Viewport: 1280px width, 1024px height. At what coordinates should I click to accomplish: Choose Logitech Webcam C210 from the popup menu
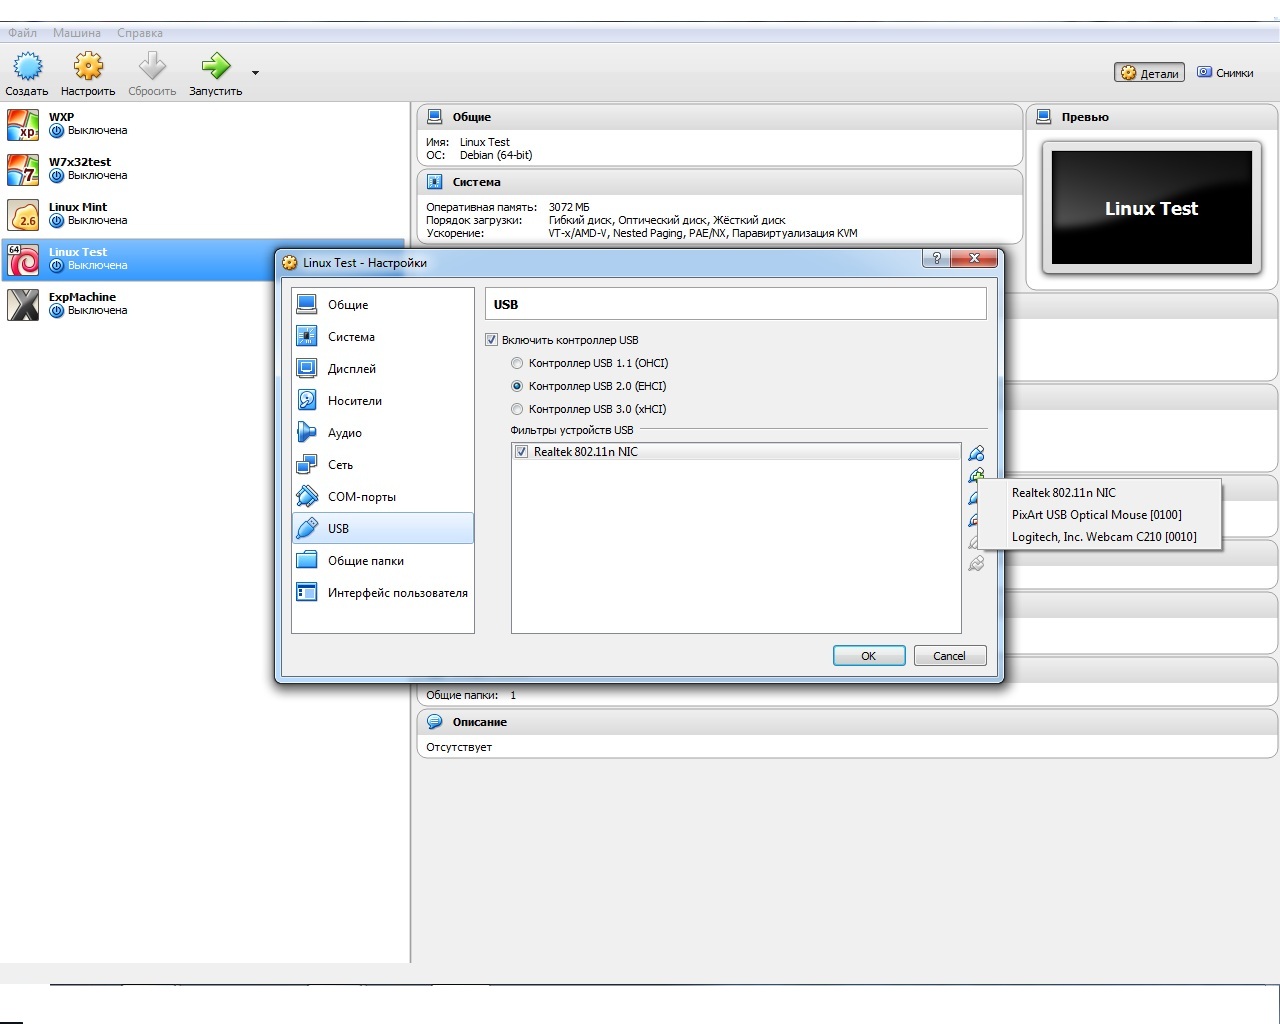click(1100, 537)
